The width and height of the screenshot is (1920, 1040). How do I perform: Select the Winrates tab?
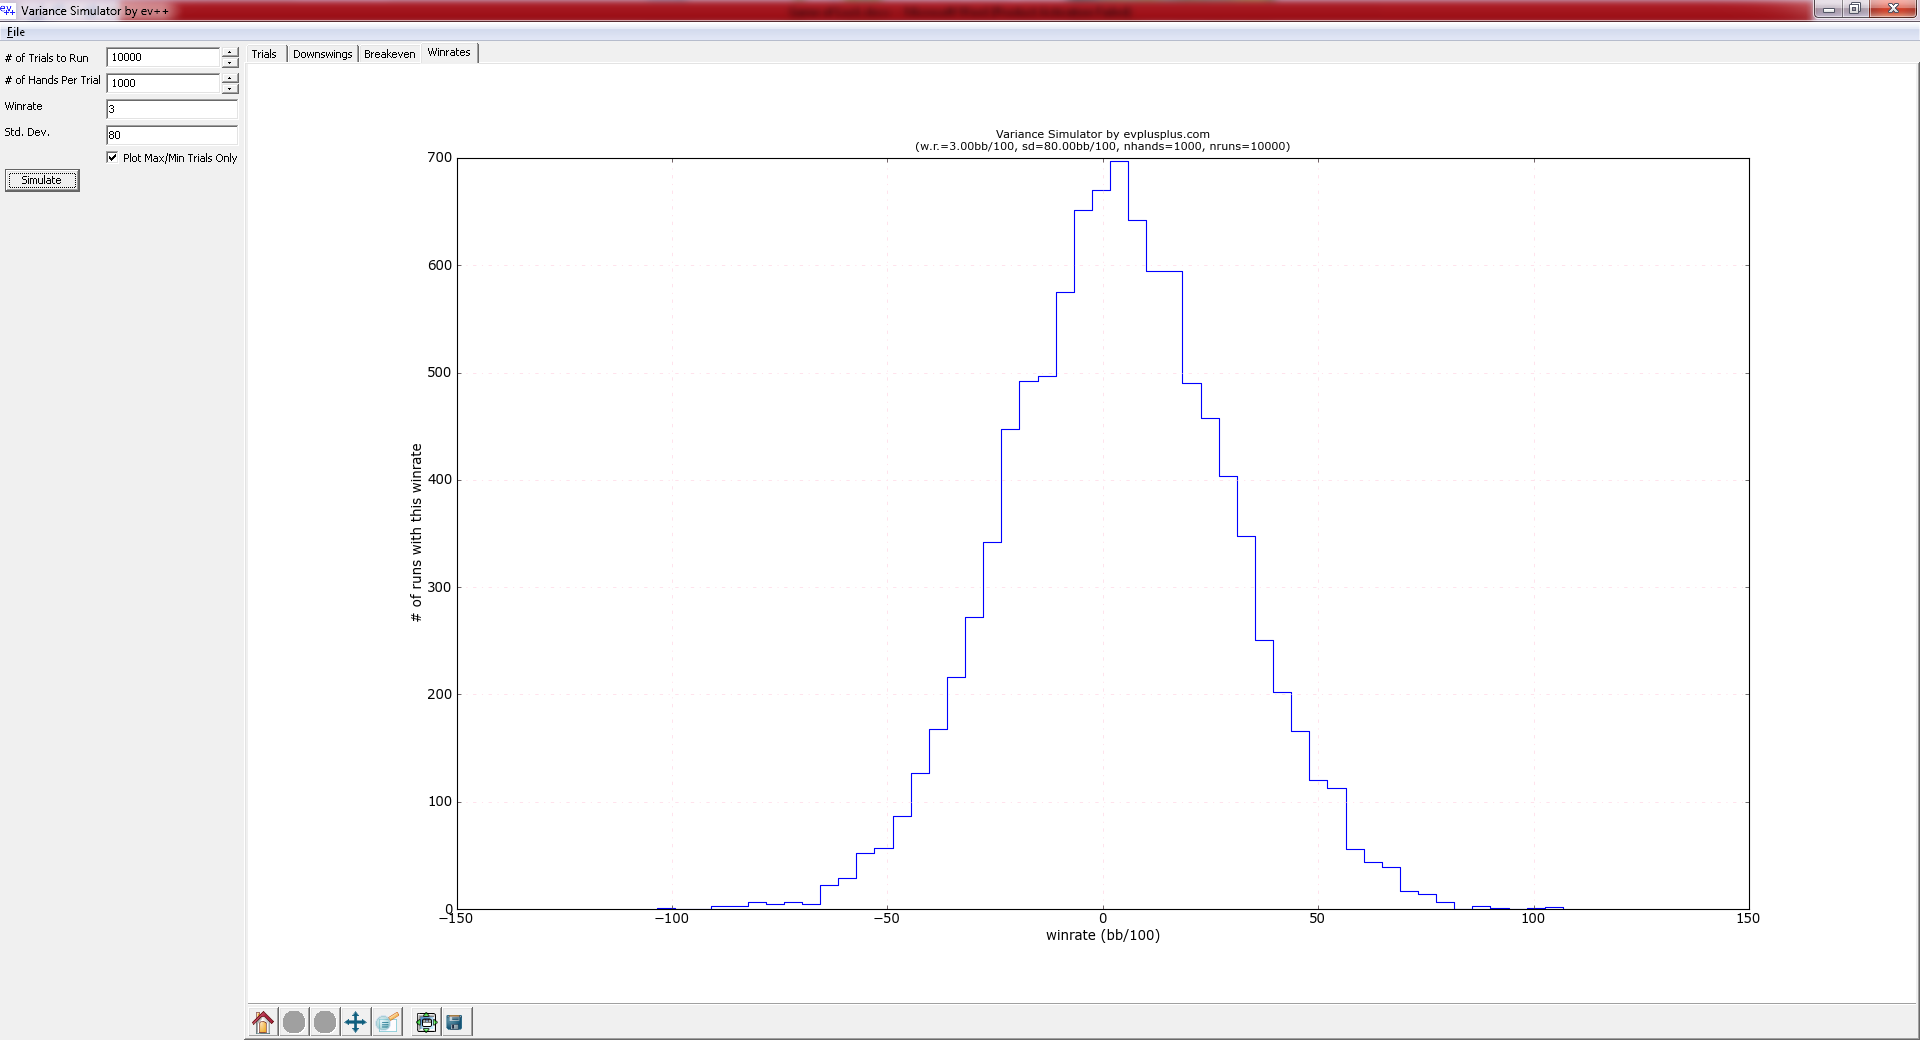coord(449,52)
